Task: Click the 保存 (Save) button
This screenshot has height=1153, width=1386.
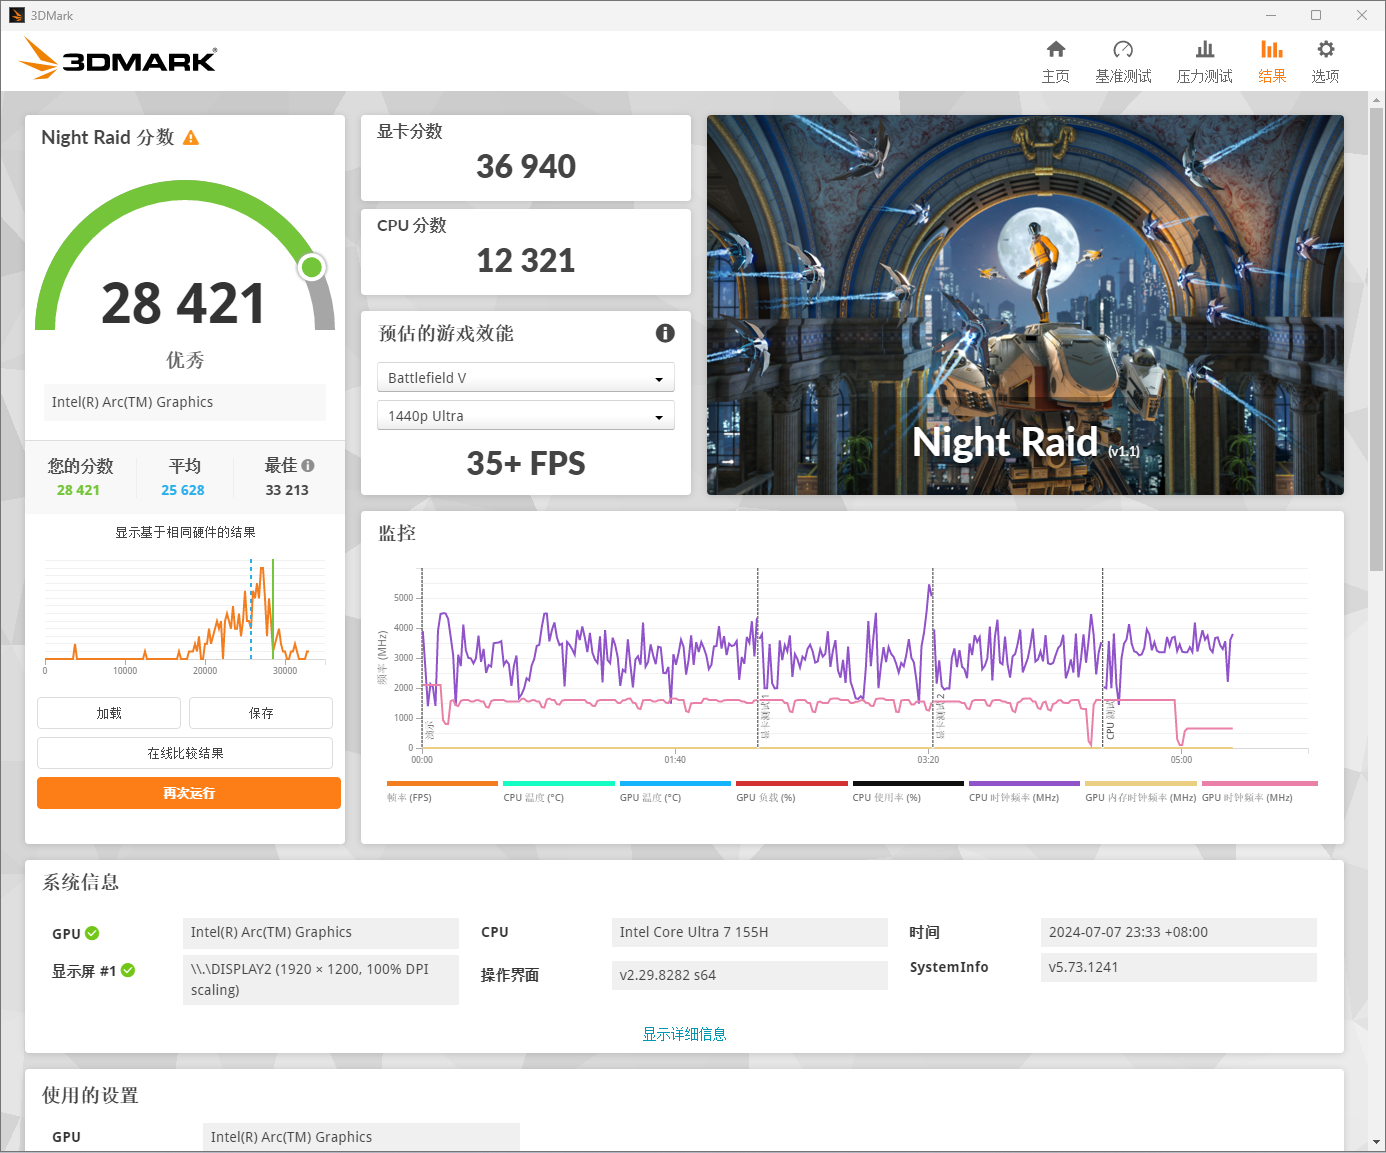Action: (x=261, y=713)
